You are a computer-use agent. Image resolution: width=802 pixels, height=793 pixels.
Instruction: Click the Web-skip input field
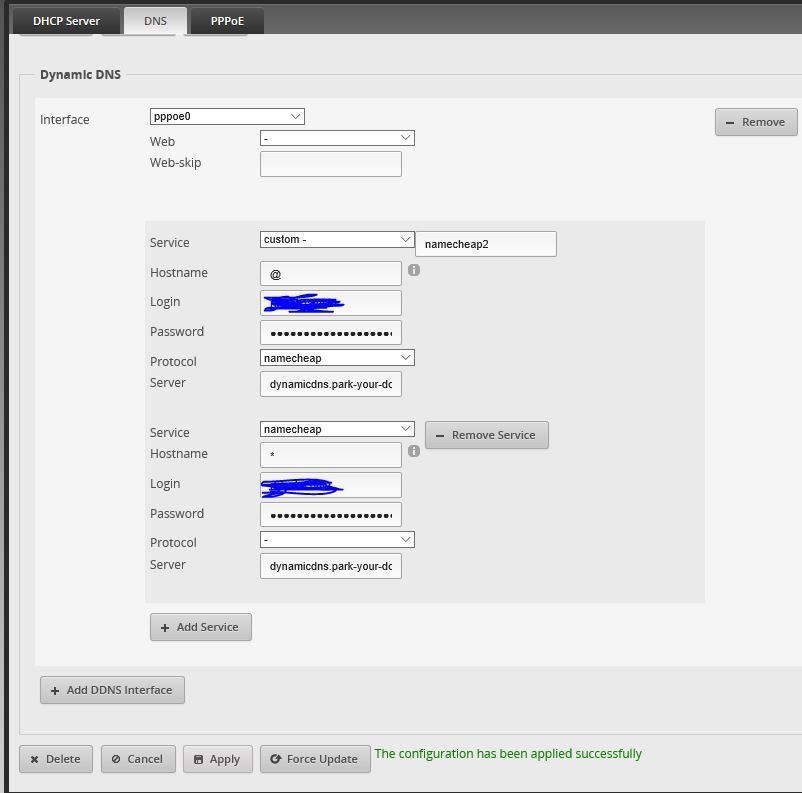click(x=330, y=164)
